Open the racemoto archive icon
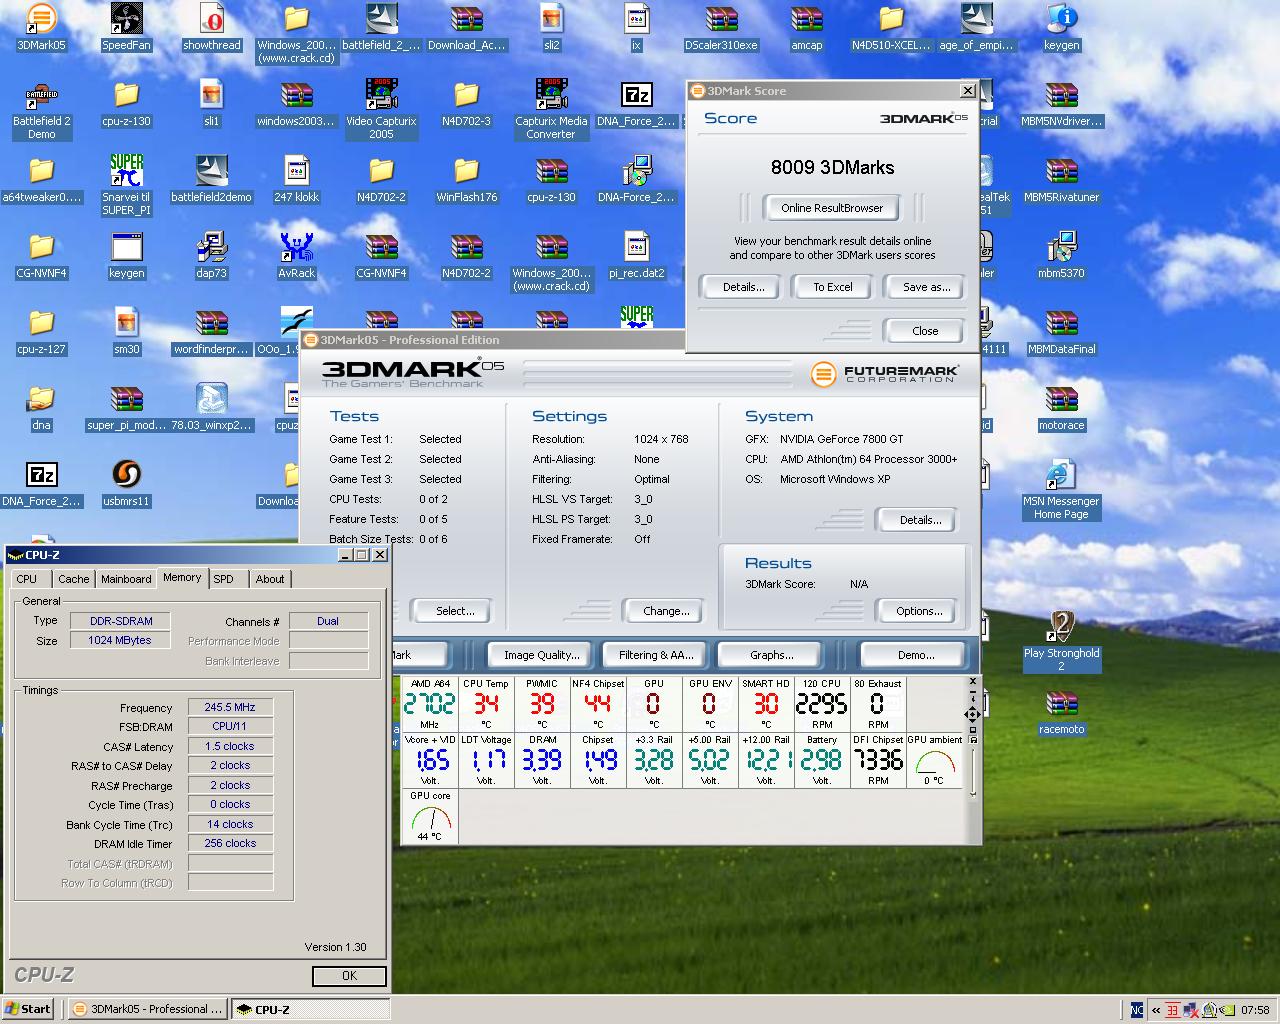Viewport: 1280px width, 1024px height. point(1061,711)
